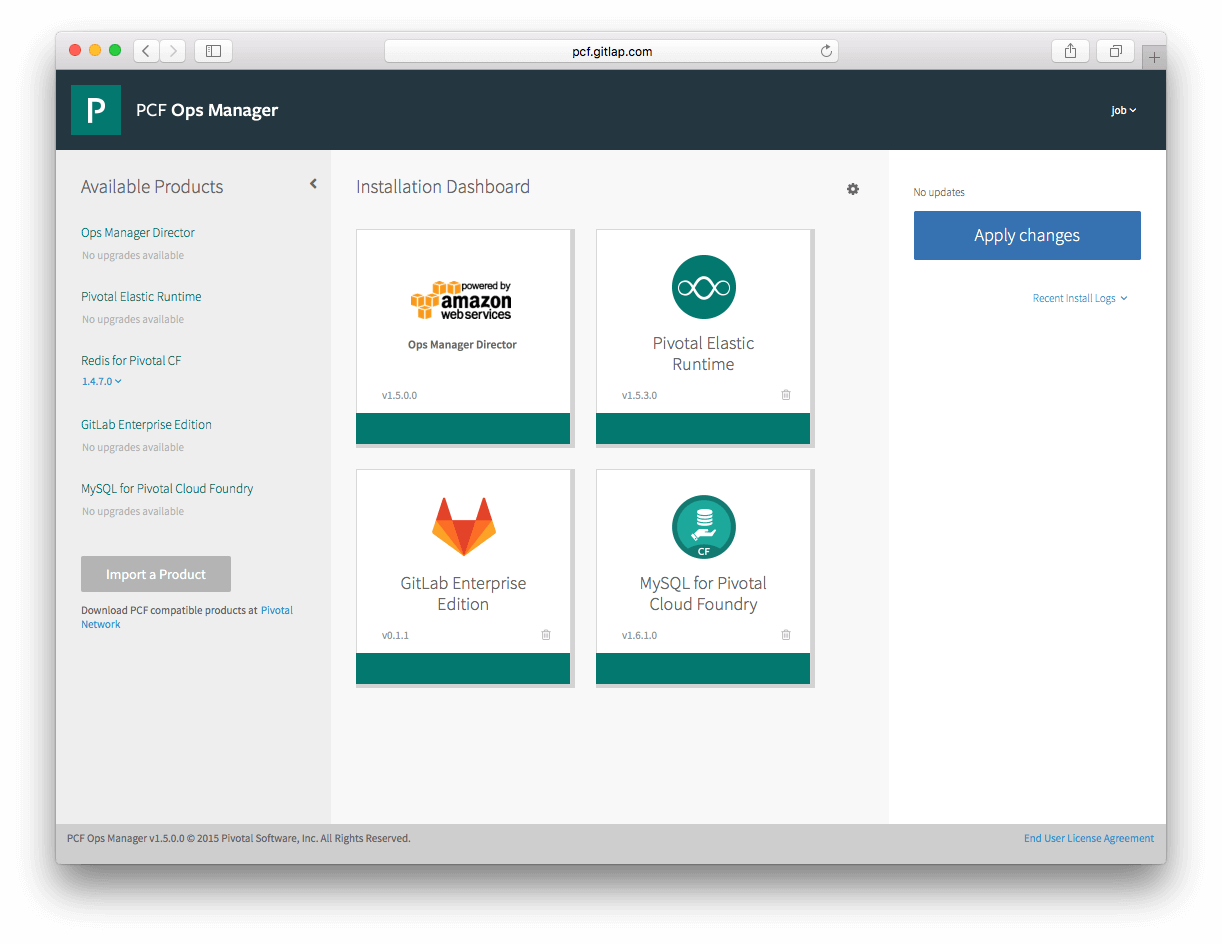
Task: Click the Pivotal Elastic Runtime infinity icon
Action: pyautogui.click(x=704, y=287)
